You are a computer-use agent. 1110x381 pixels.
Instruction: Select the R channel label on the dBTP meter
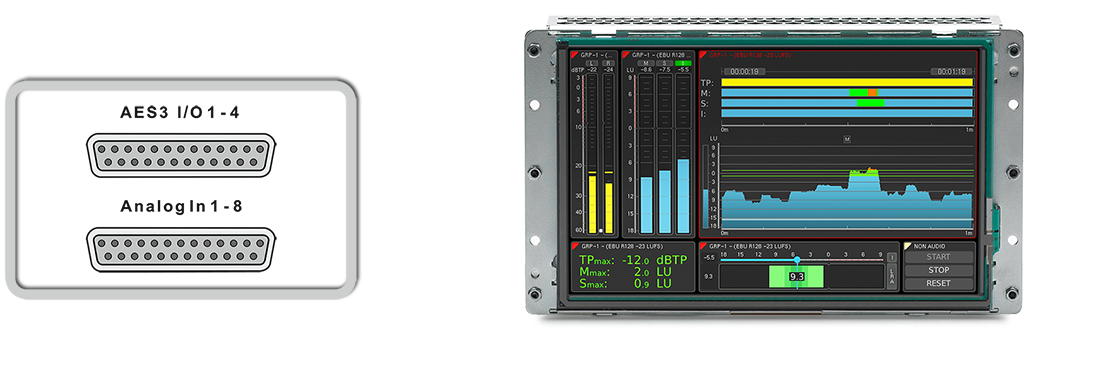[608, 63]
